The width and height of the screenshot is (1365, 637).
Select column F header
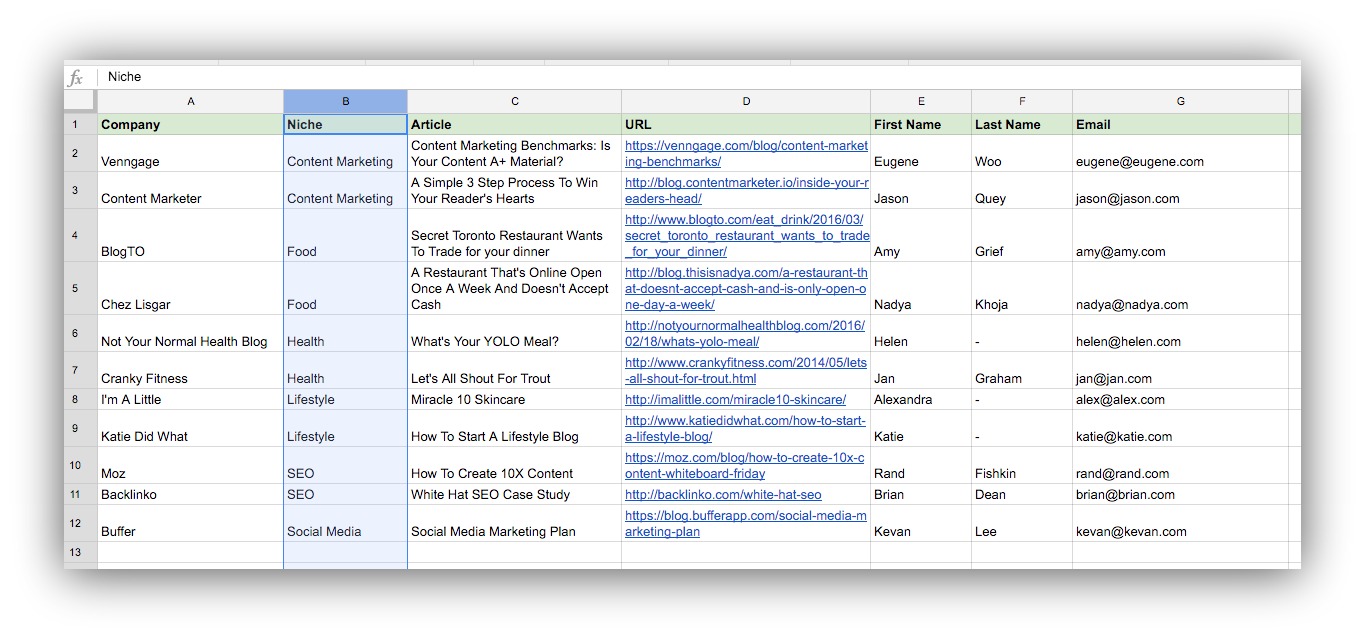pos(1022,101)
